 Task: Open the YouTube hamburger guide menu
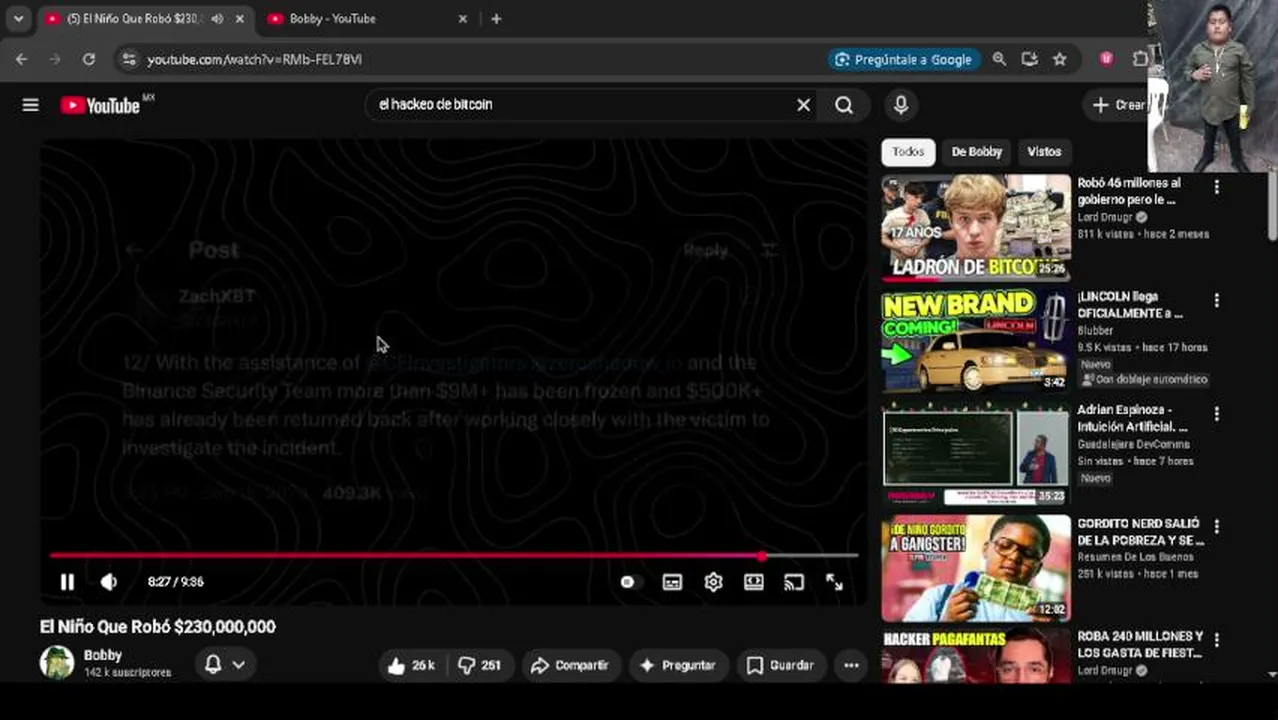coord(30,105)
